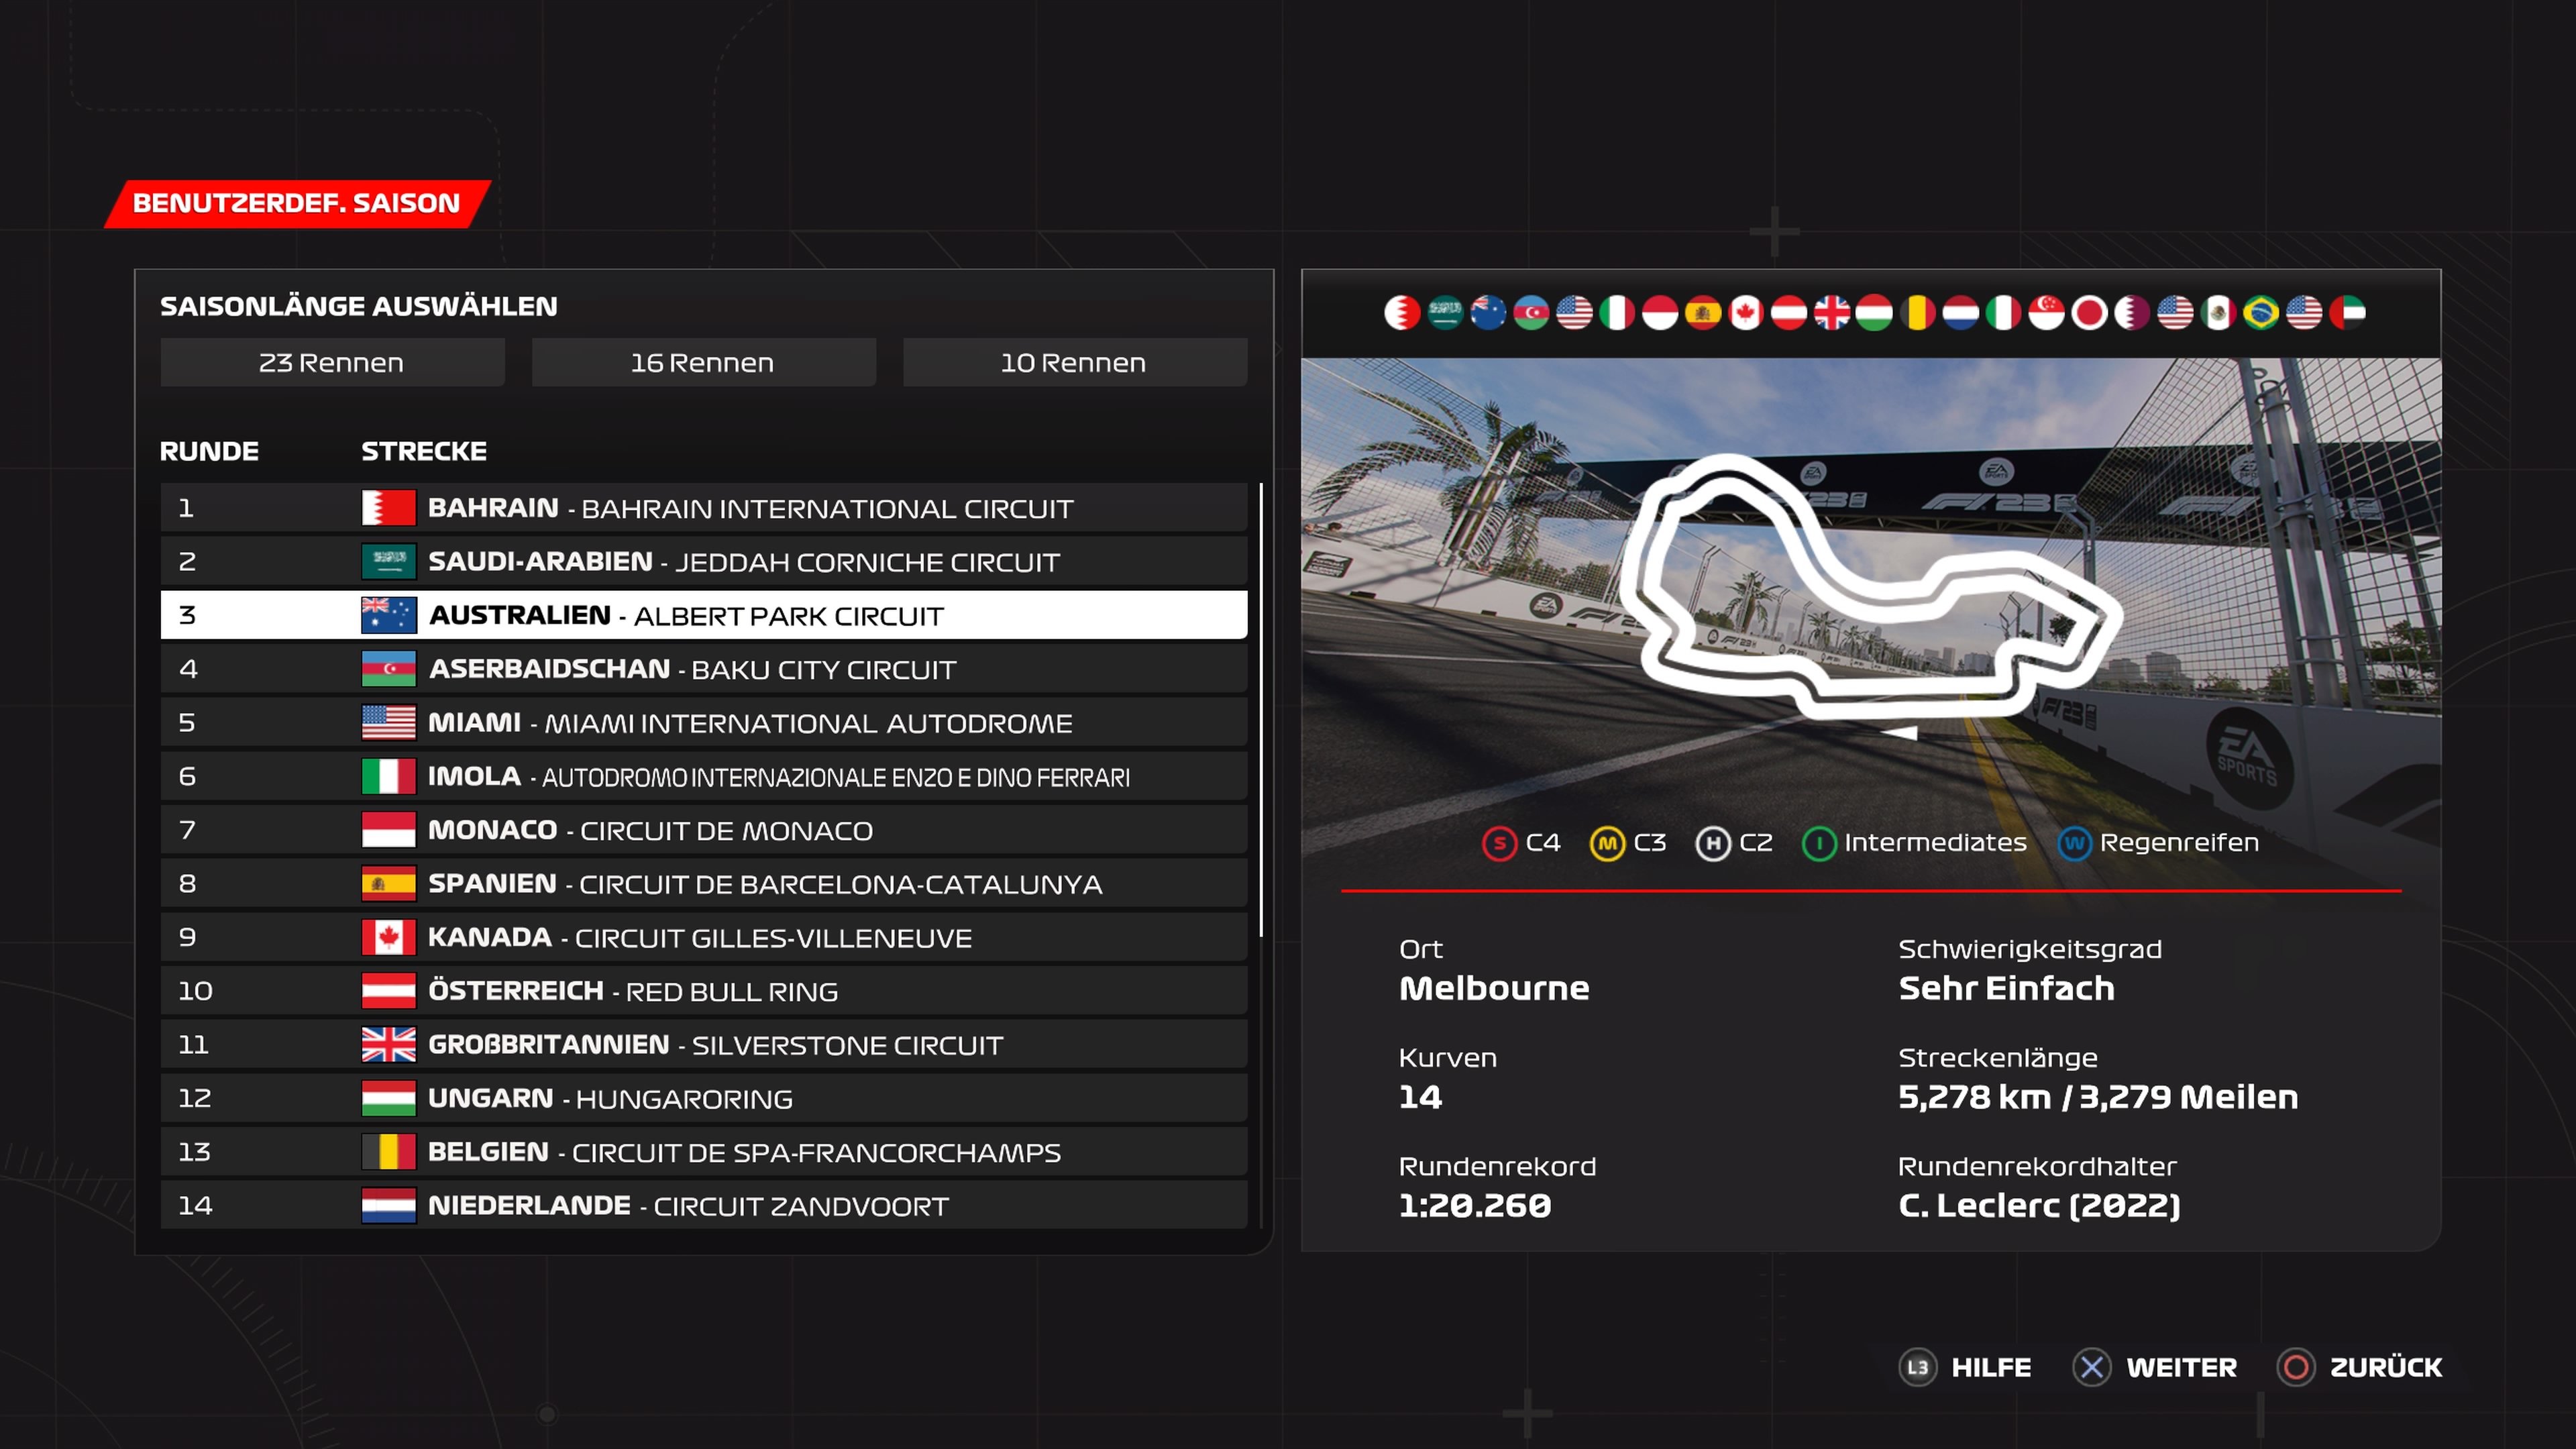This screenshot has height=1449, width=2576.
Task: Select round 2 Jeddah Corniche Circuit
Action: (704, 562)
